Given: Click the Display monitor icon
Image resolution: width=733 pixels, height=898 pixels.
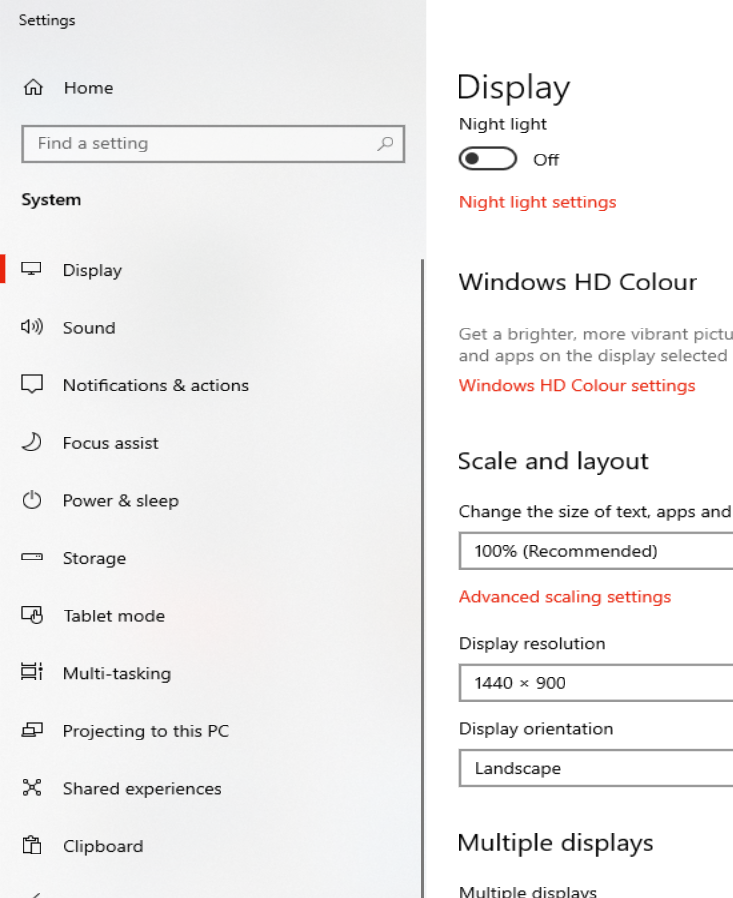Looking at the screenshot, I should [31, 269].
